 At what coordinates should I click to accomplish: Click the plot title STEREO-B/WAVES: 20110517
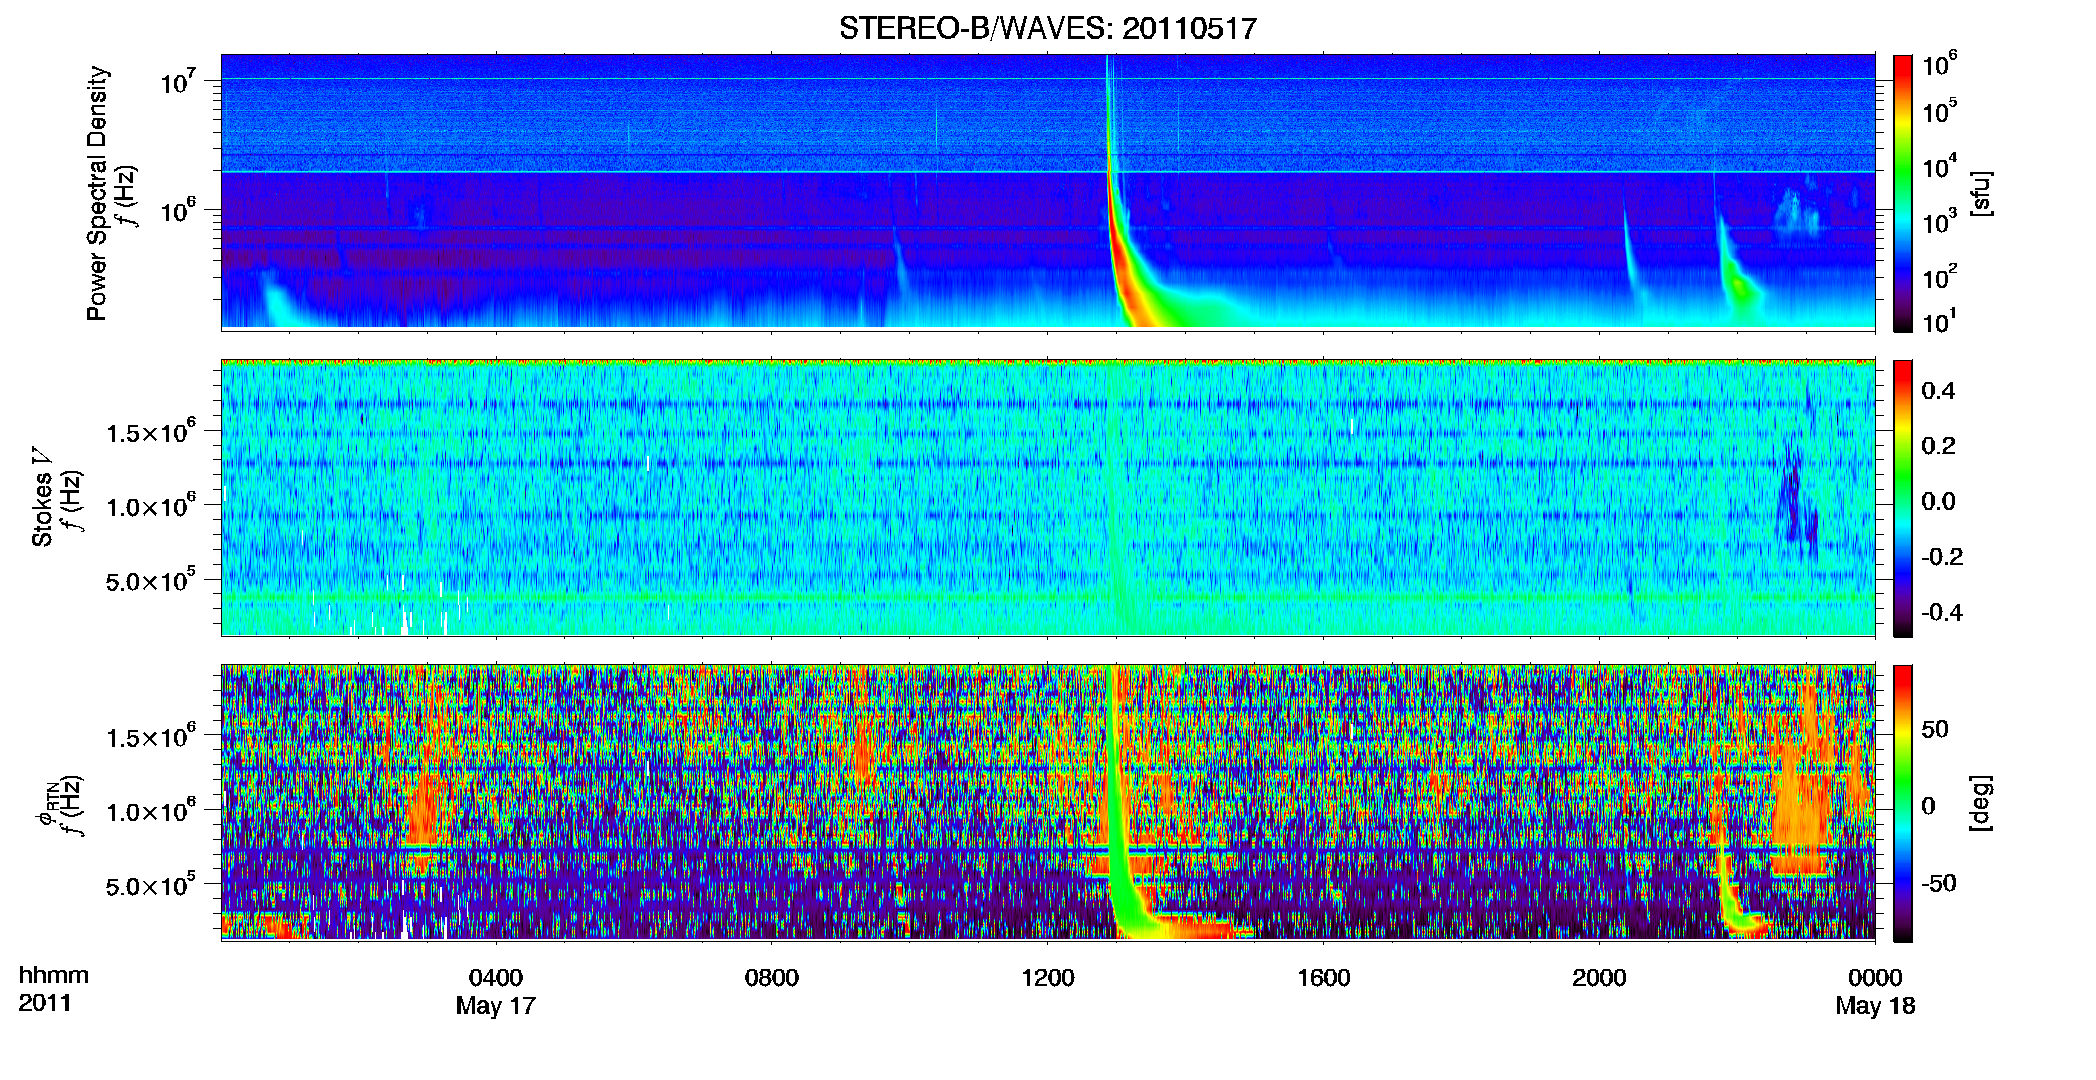click(1047, 29)
